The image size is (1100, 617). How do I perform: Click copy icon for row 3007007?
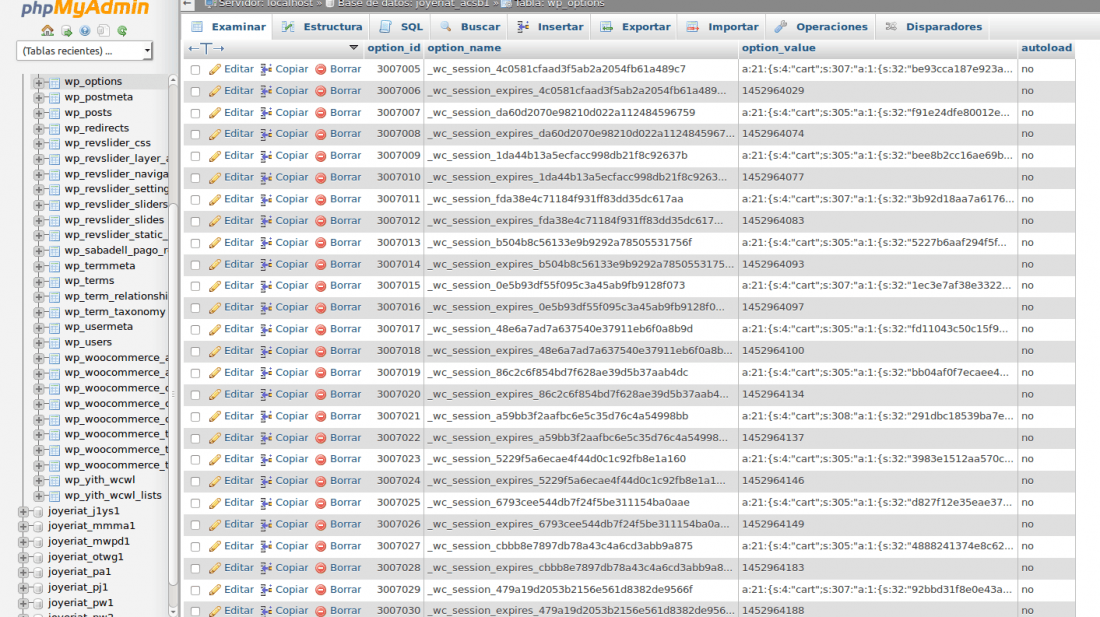pyautogui.click(x=266, y=113)
